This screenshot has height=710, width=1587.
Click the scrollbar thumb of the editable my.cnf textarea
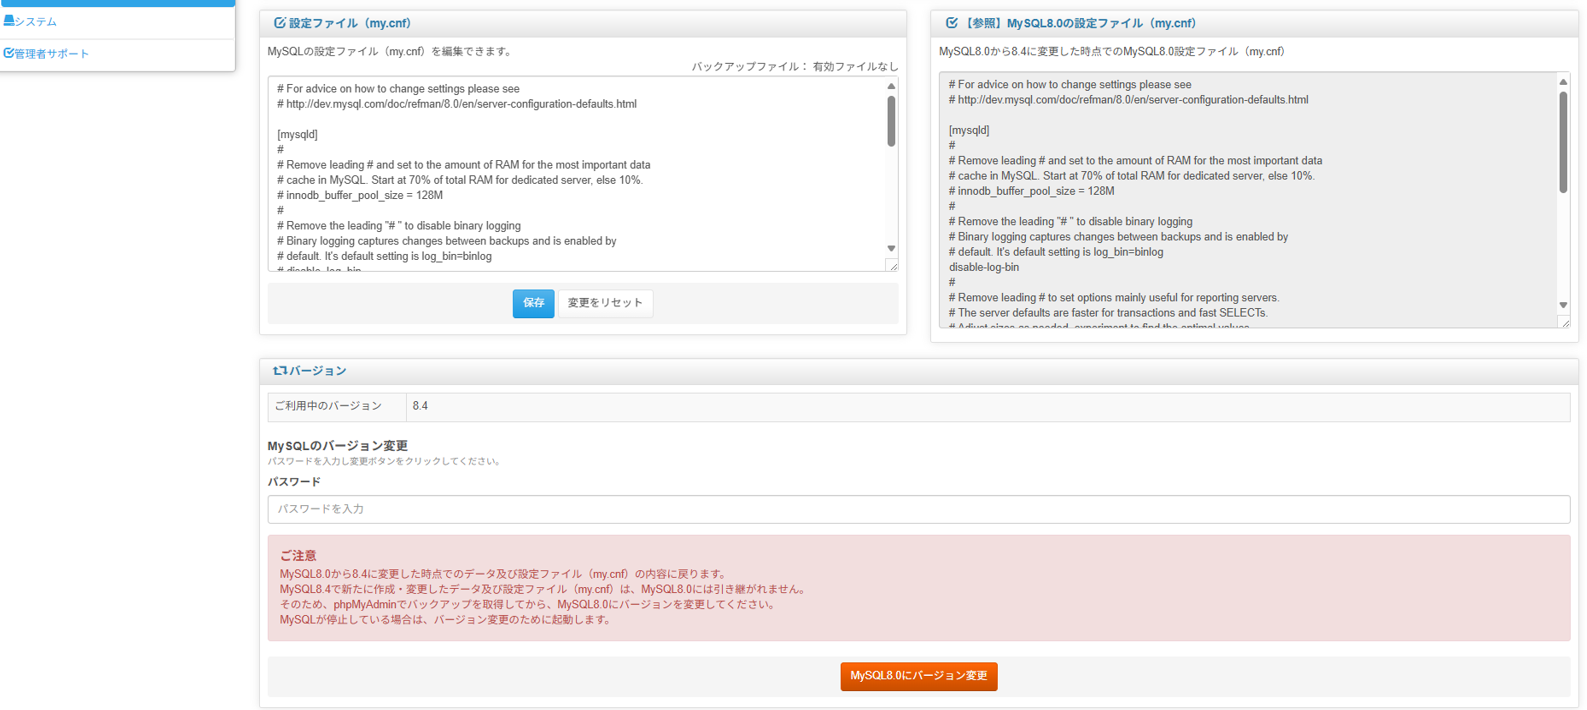(x=891, y=122)
